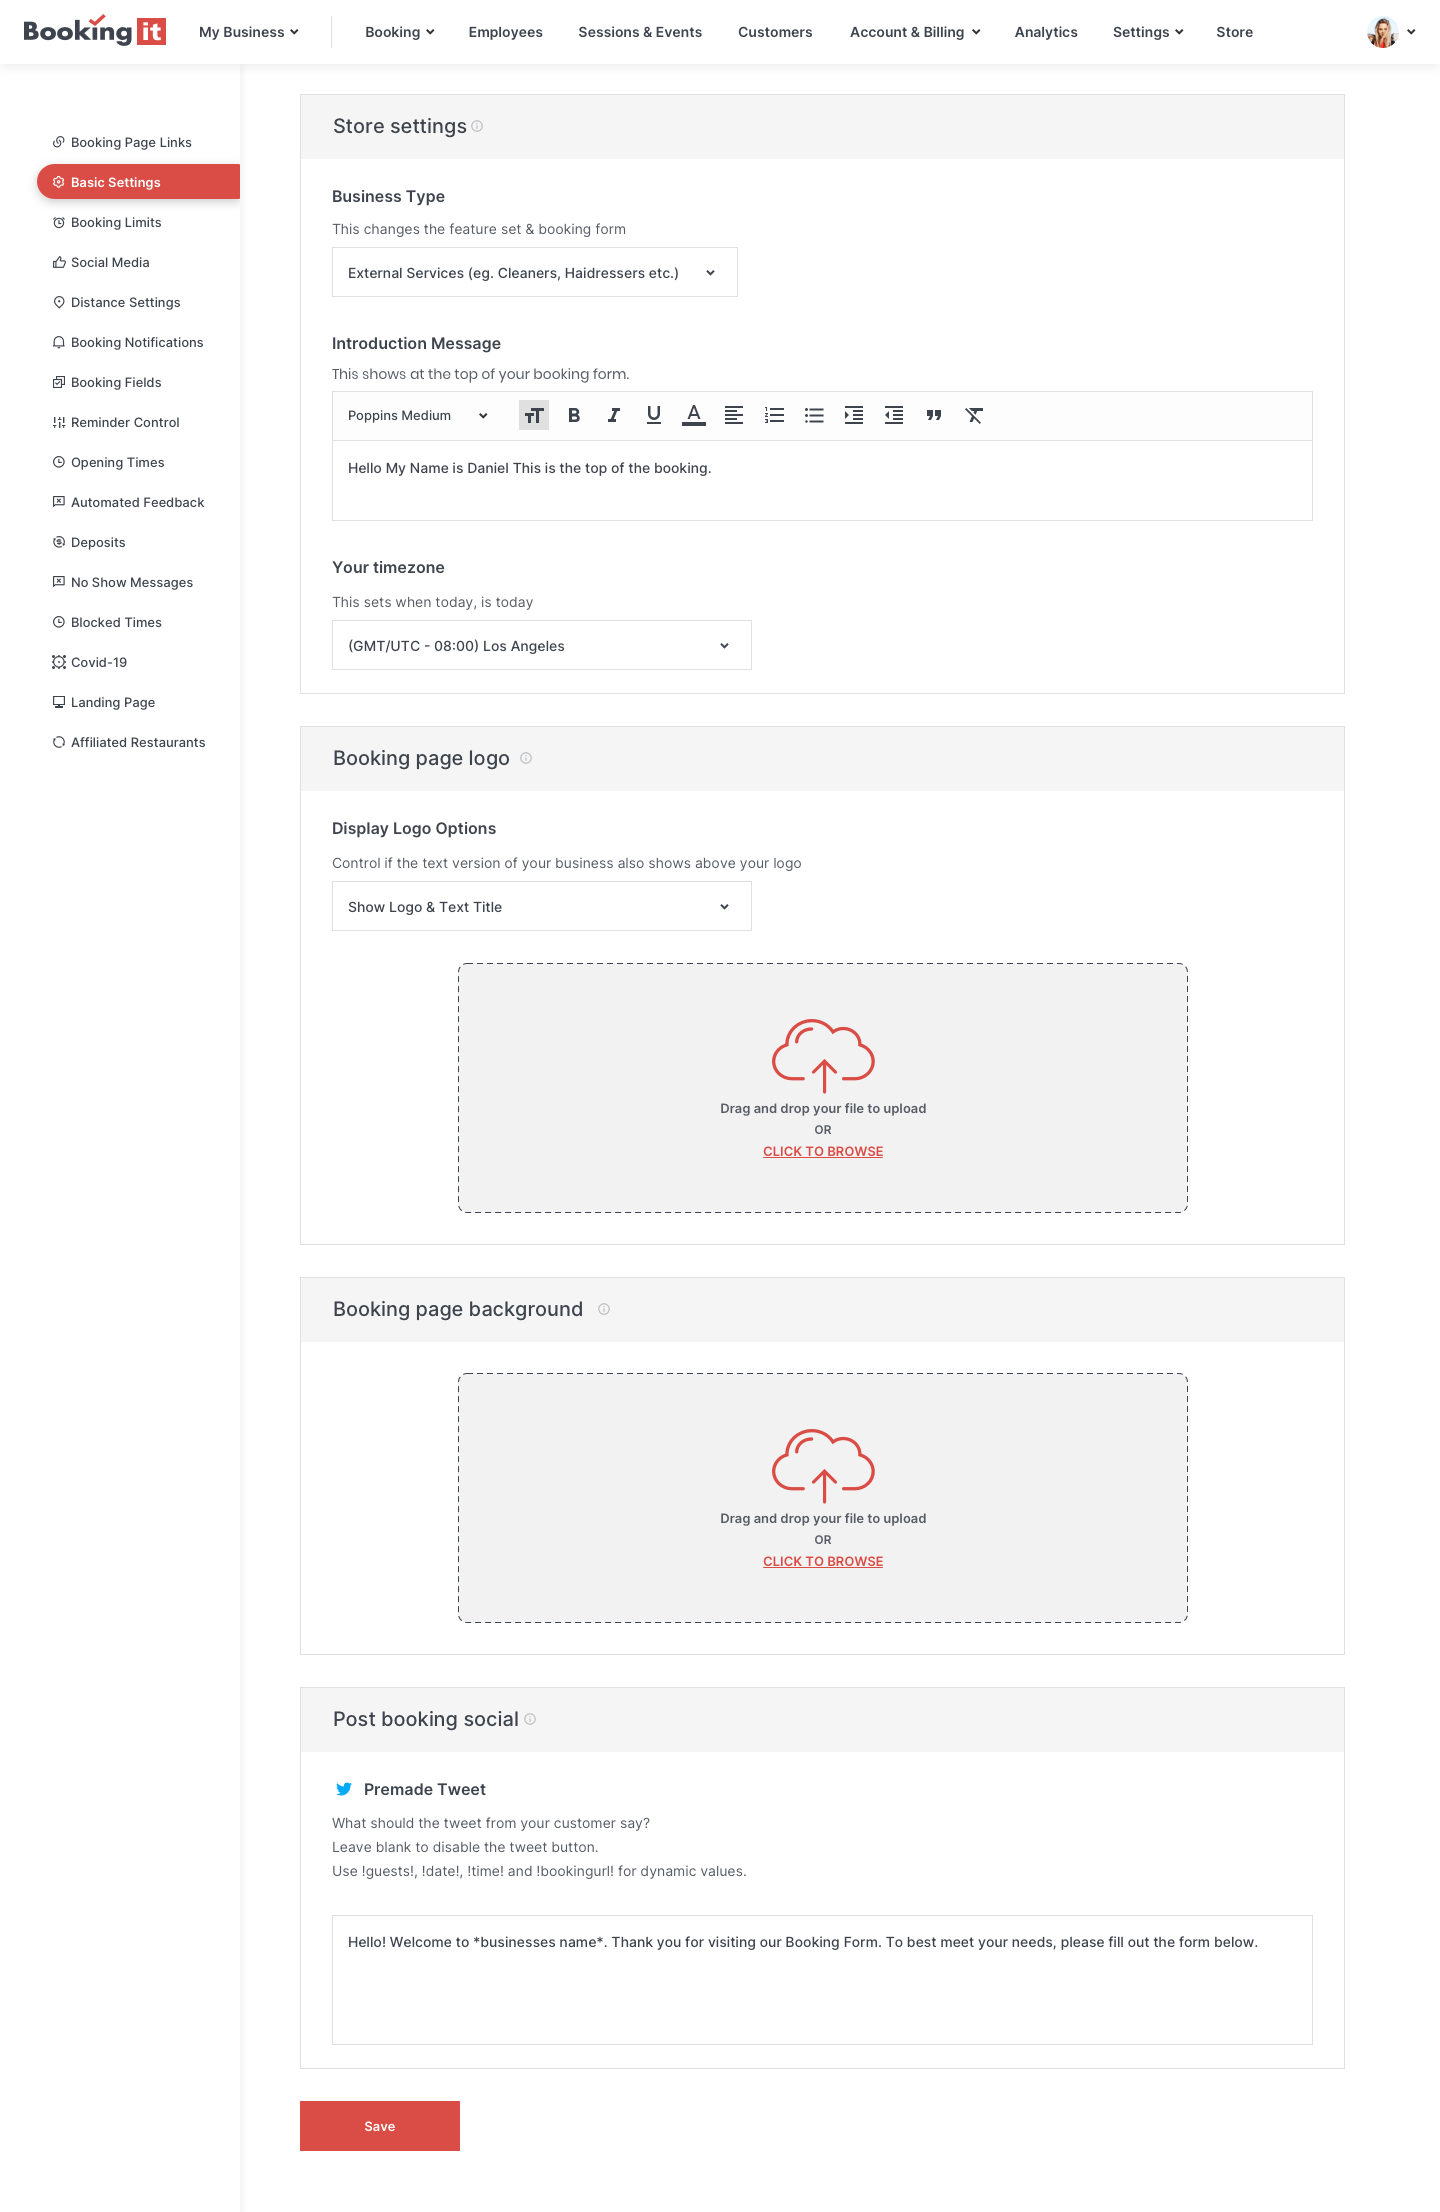Screen dimensions: 1440x2212
Task: Increase paragraph indent
Action: [x=854, y=415]
